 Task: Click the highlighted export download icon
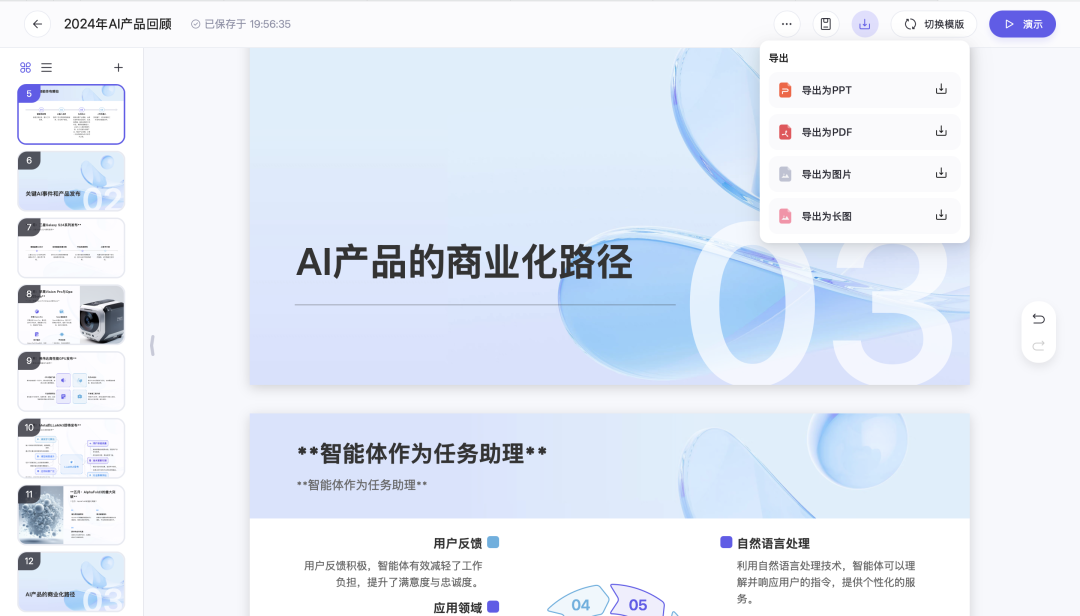864,23
